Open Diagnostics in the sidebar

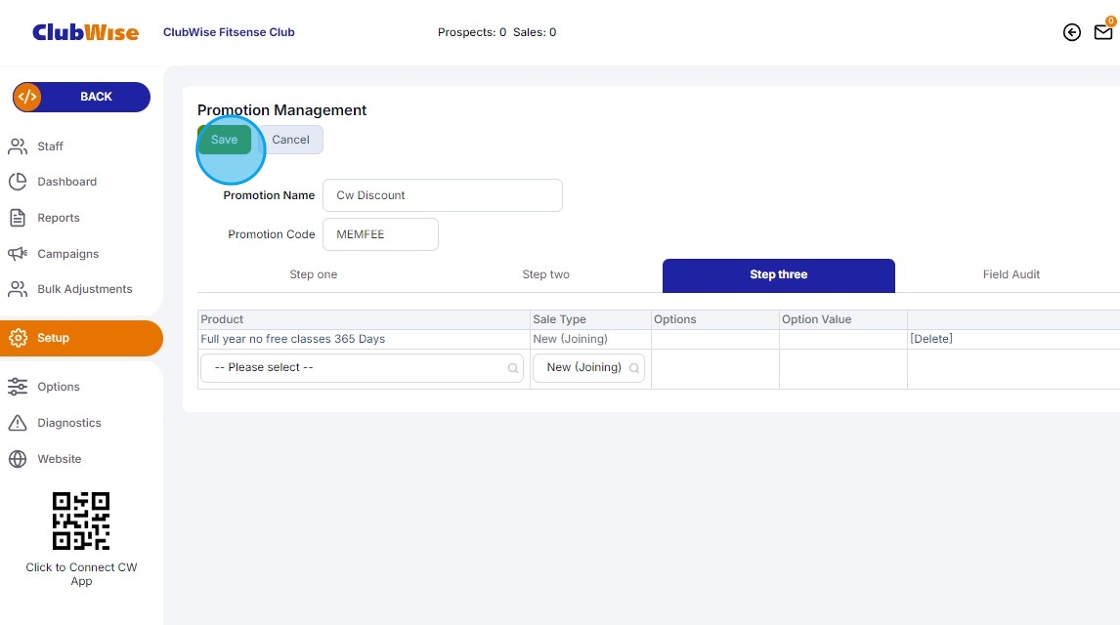(x=69, y=423)
